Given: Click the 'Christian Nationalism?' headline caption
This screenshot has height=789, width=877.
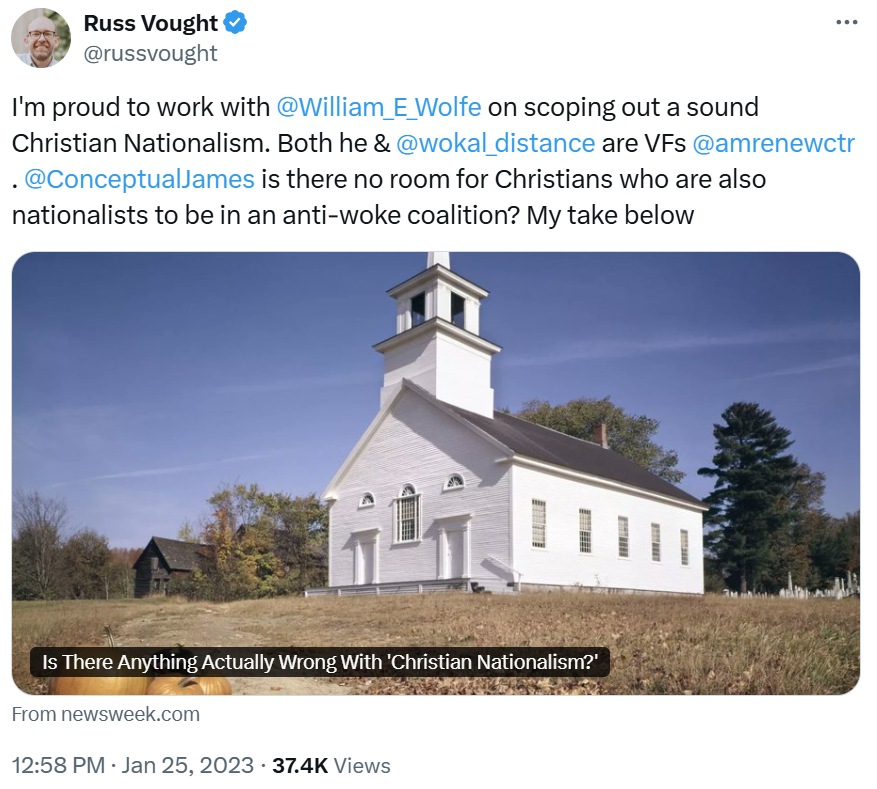Looking at the screenshot, I should click(320, 662).
